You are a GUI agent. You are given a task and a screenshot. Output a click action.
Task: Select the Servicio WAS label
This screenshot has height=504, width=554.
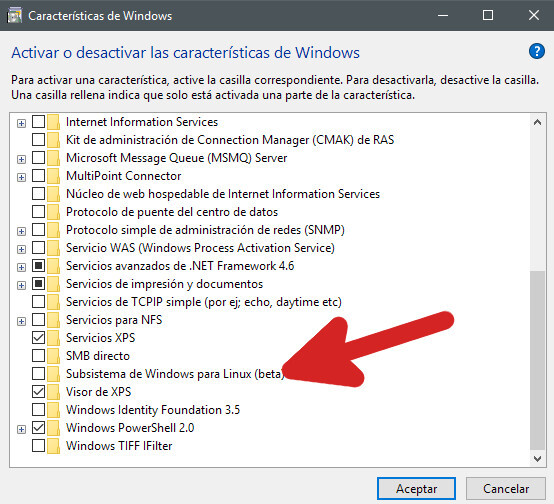[200, 248]
